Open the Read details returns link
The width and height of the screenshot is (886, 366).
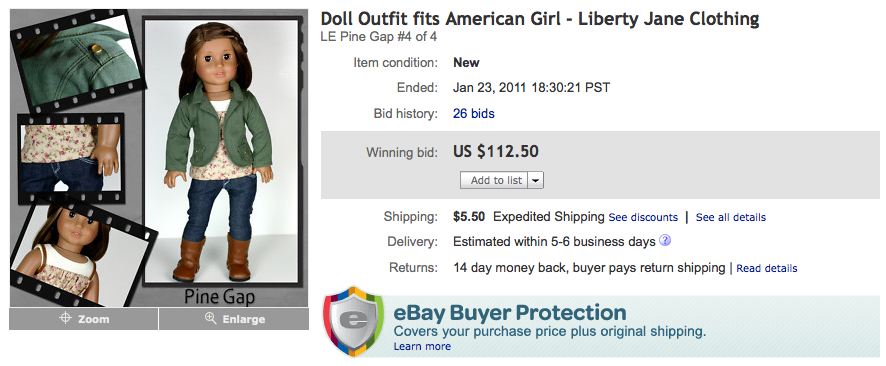pos(767,268)
